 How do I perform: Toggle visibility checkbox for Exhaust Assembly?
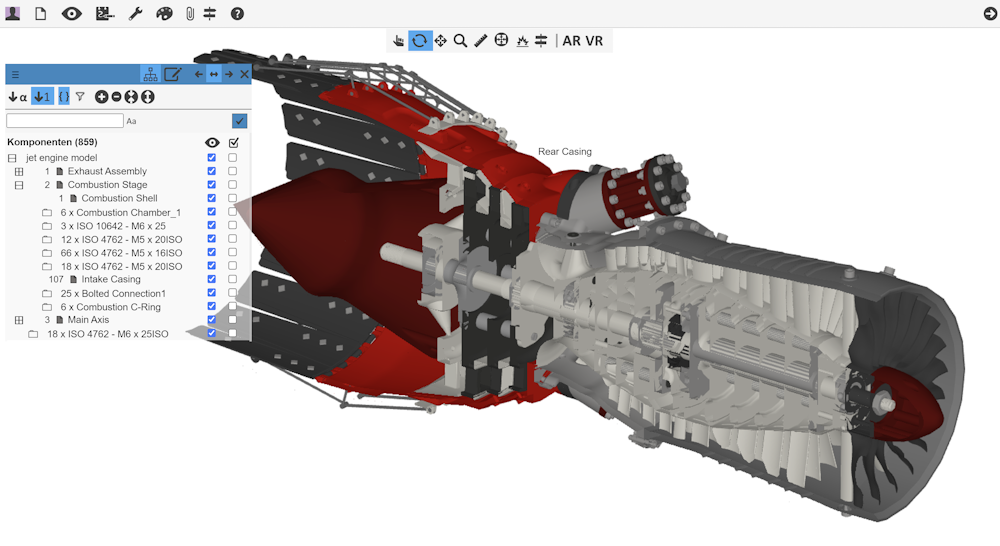pyautogui.click(x=211, y=171)
